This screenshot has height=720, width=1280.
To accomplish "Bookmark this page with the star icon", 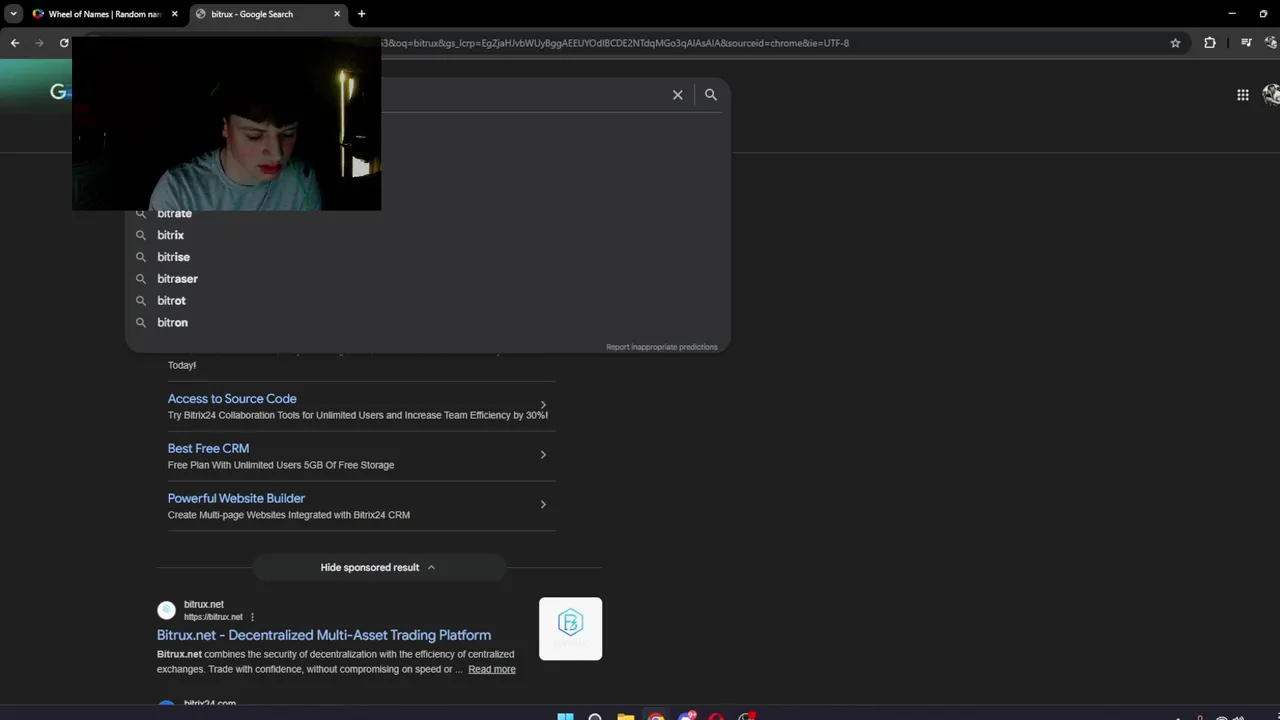I will click(1175, 43).
